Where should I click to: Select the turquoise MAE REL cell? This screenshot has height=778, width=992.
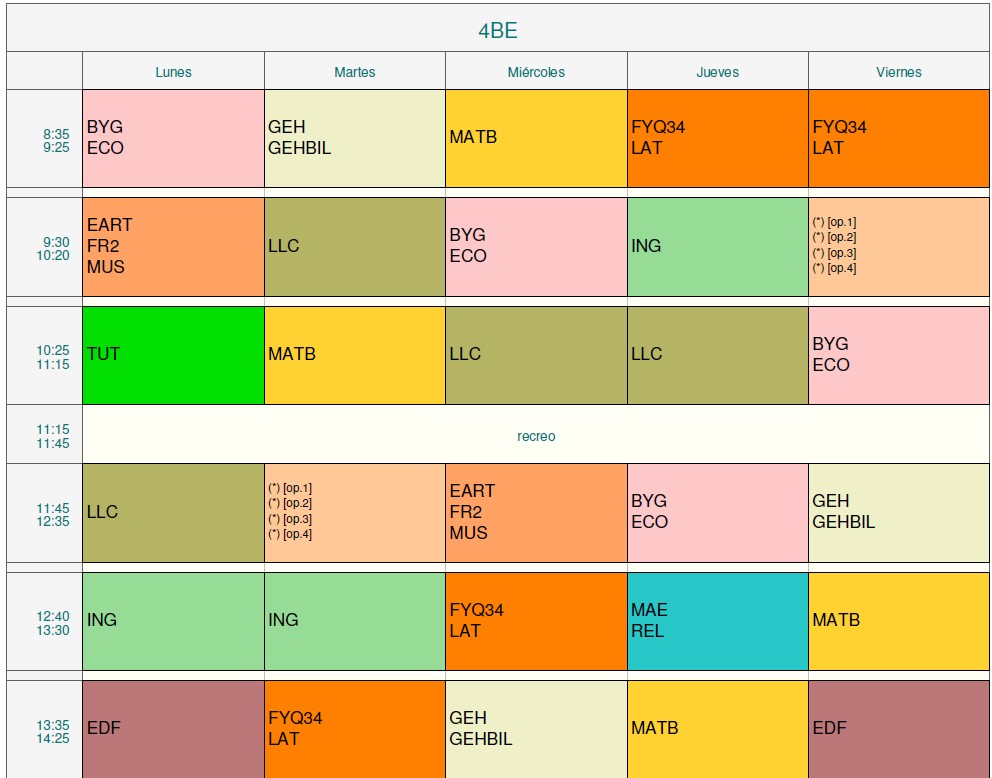click(x=717, y=621)
